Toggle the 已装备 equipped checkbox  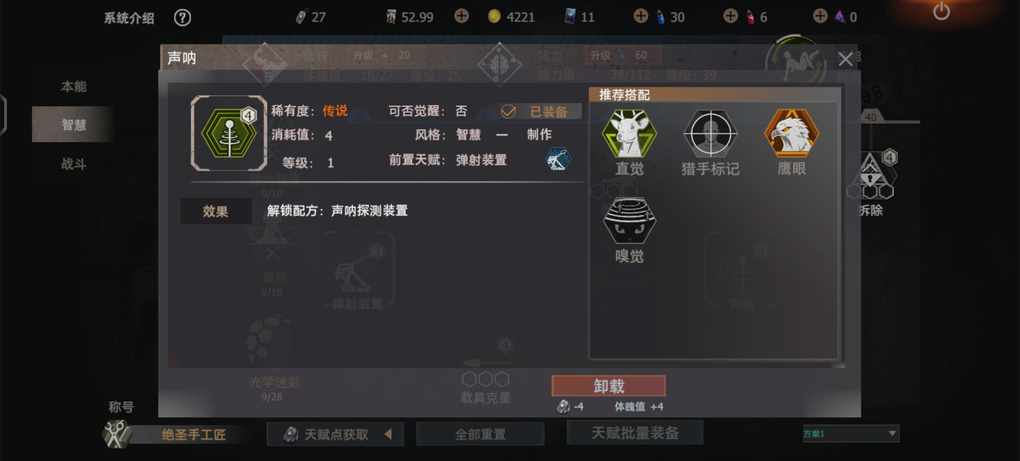coord(508,111)
